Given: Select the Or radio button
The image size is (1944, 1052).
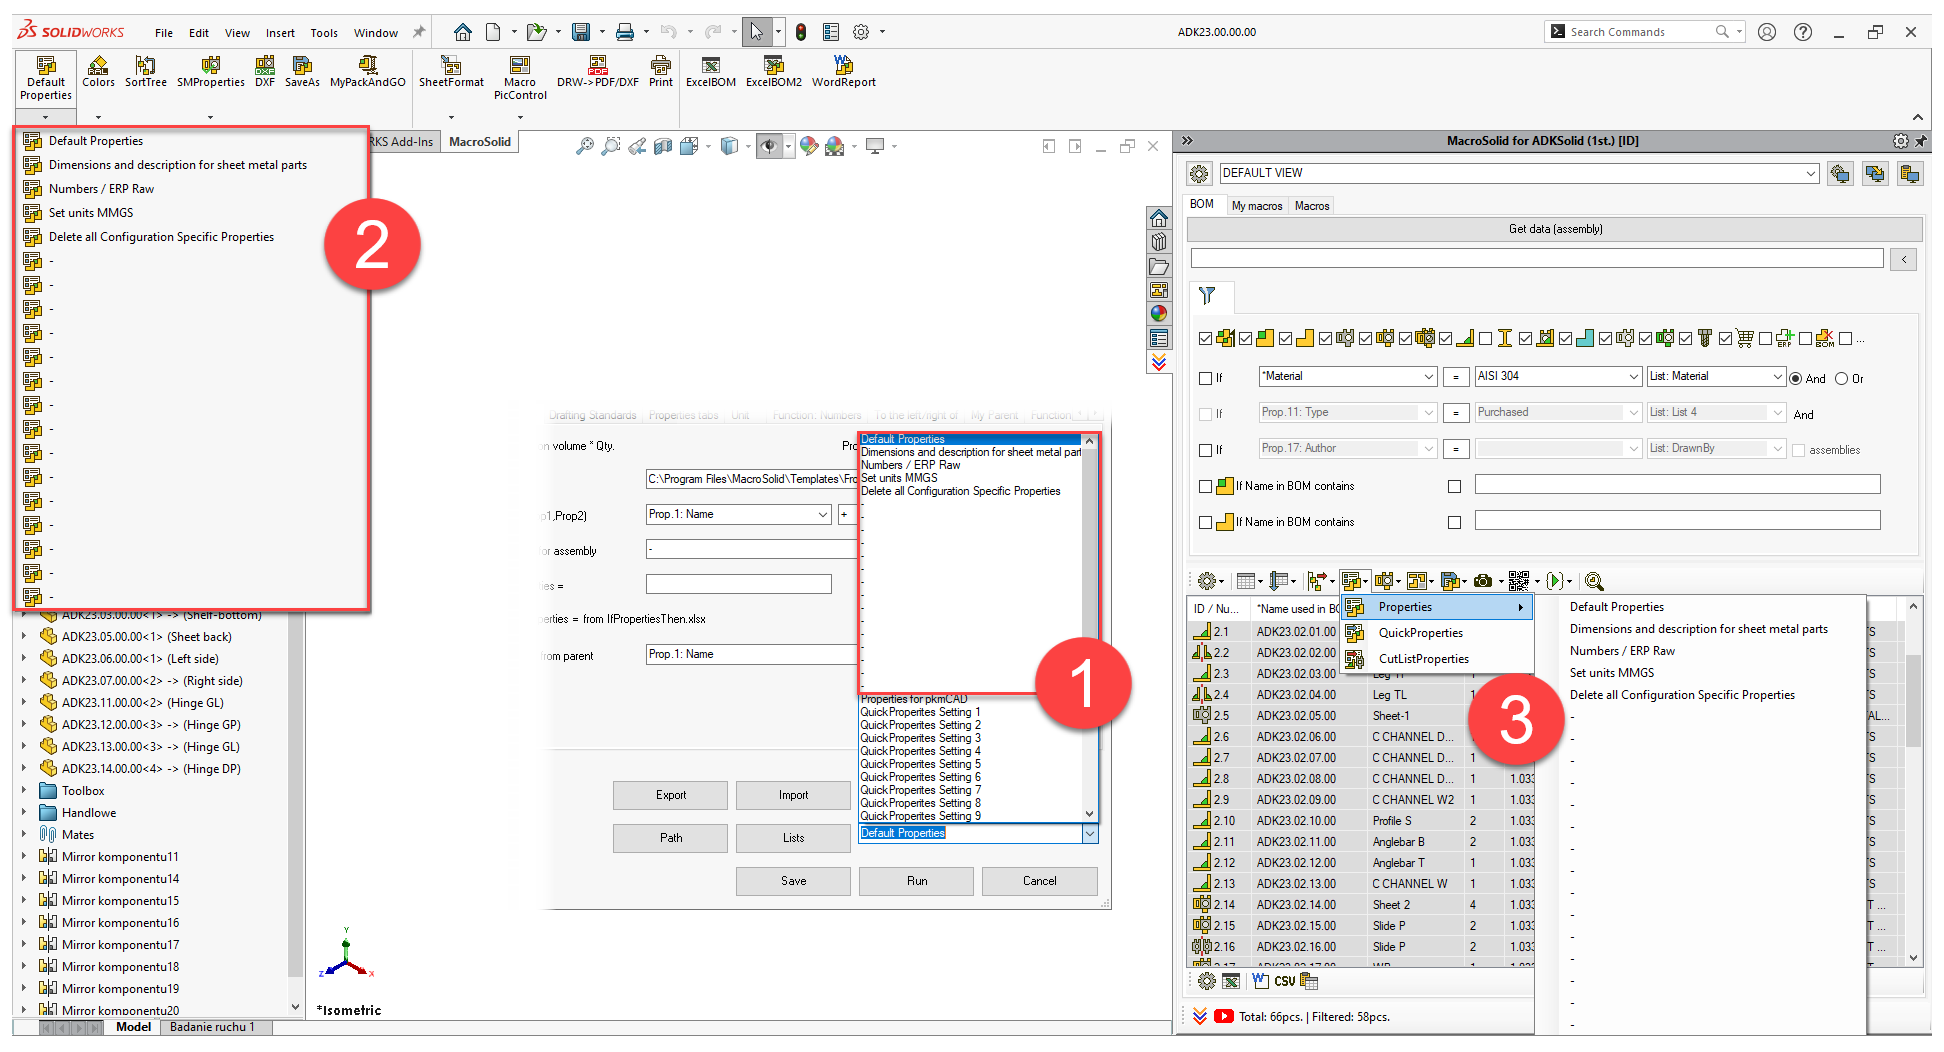Looking at the screenshot, I should click(1841, 378).
